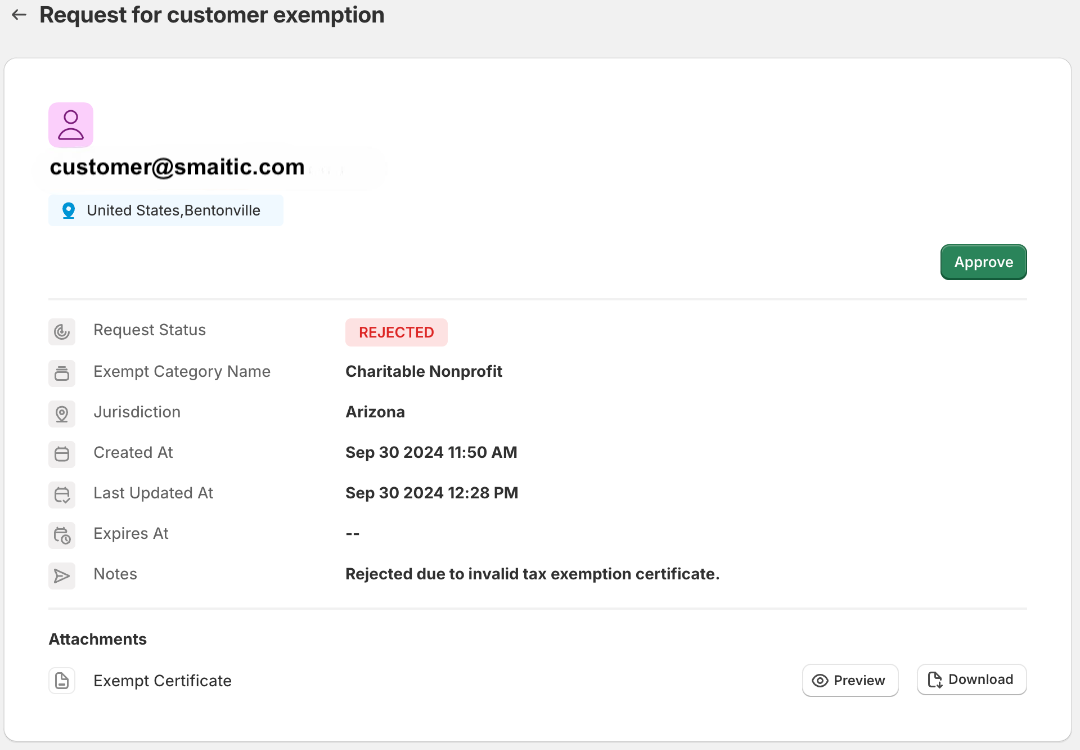Go back using the left arrow
1080x750 pixels.
(x=19, y=14)
